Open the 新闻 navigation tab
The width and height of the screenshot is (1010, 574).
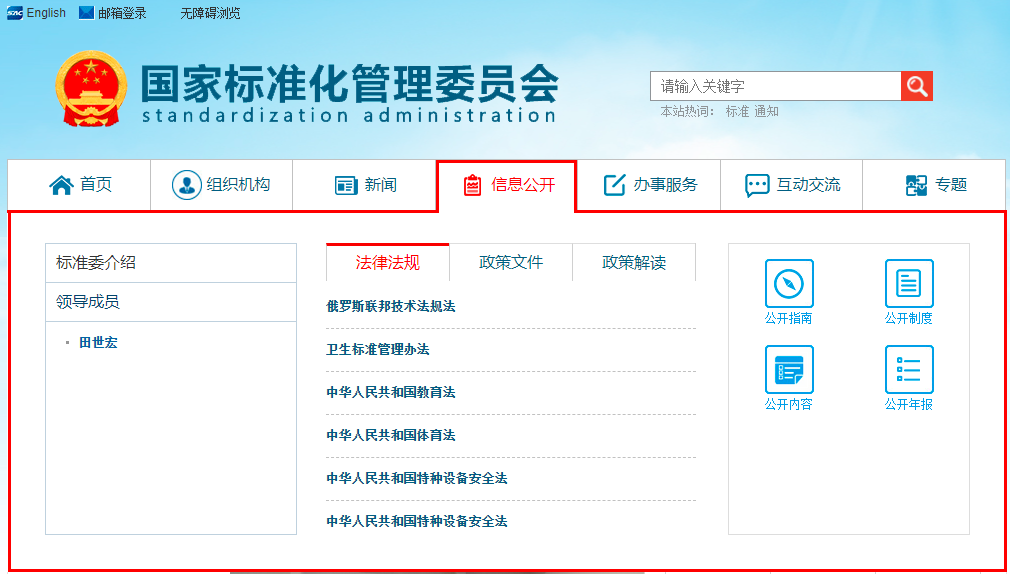pyautogui.click(x=365, y=185)
